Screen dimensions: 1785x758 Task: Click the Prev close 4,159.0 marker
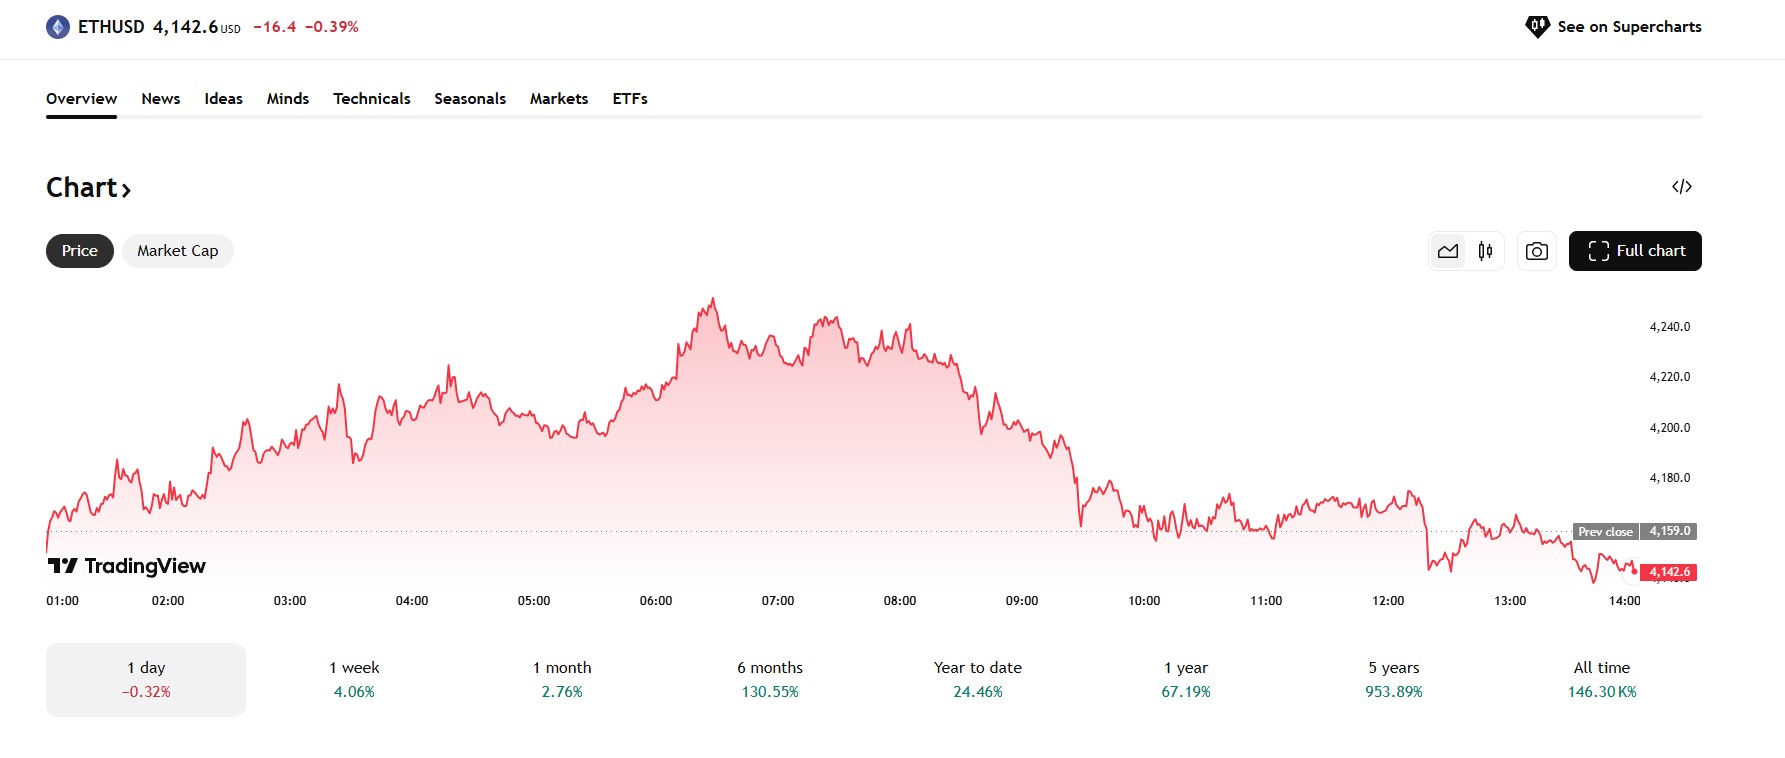tap(1635, 531)
